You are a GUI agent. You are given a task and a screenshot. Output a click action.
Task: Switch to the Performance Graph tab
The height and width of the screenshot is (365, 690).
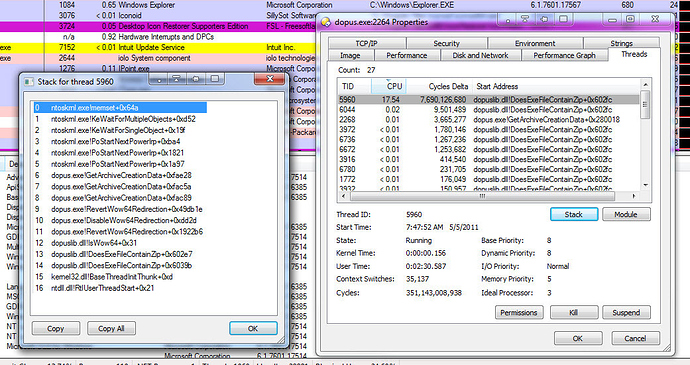point(564,55)
